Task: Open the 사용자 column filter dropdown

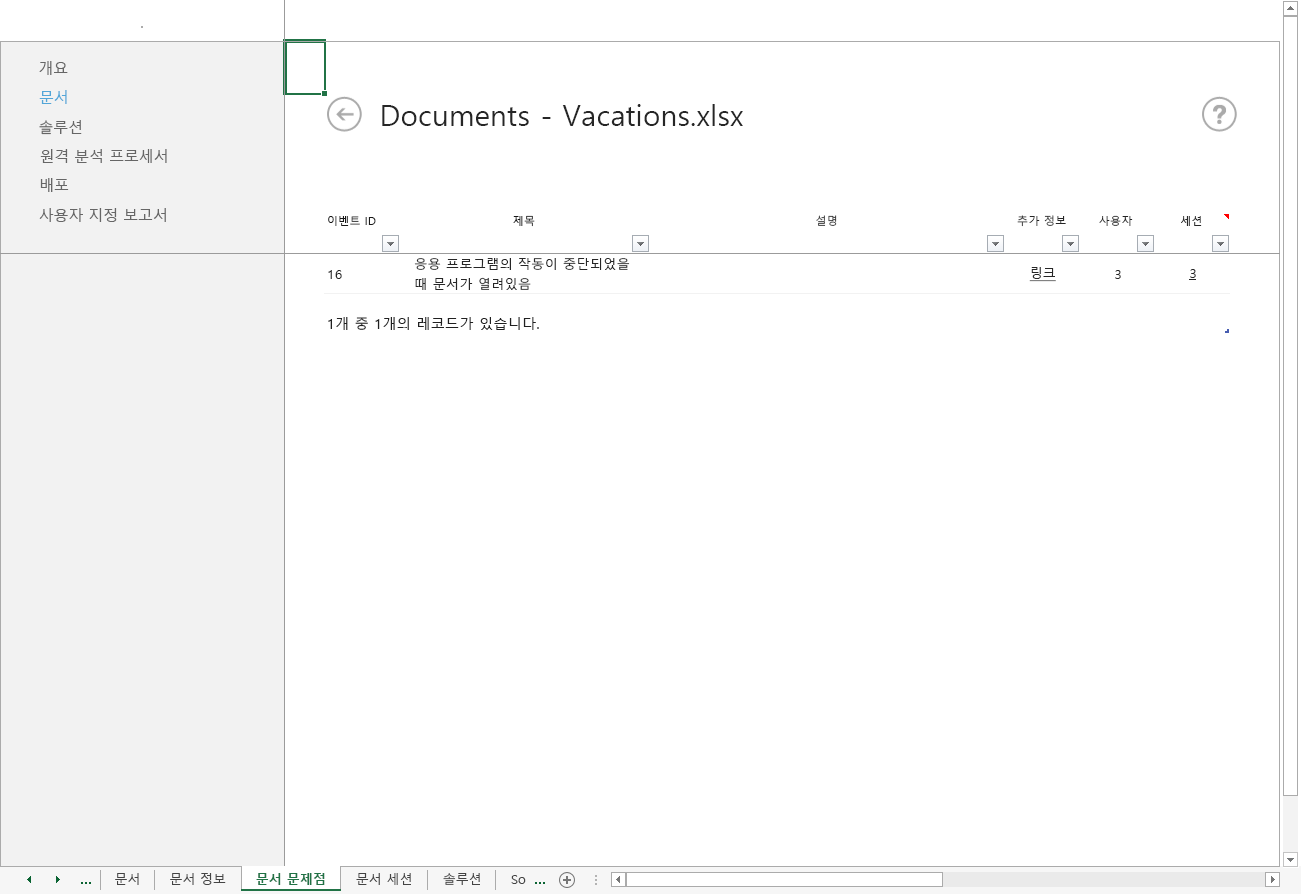Action: (1145, 243)
